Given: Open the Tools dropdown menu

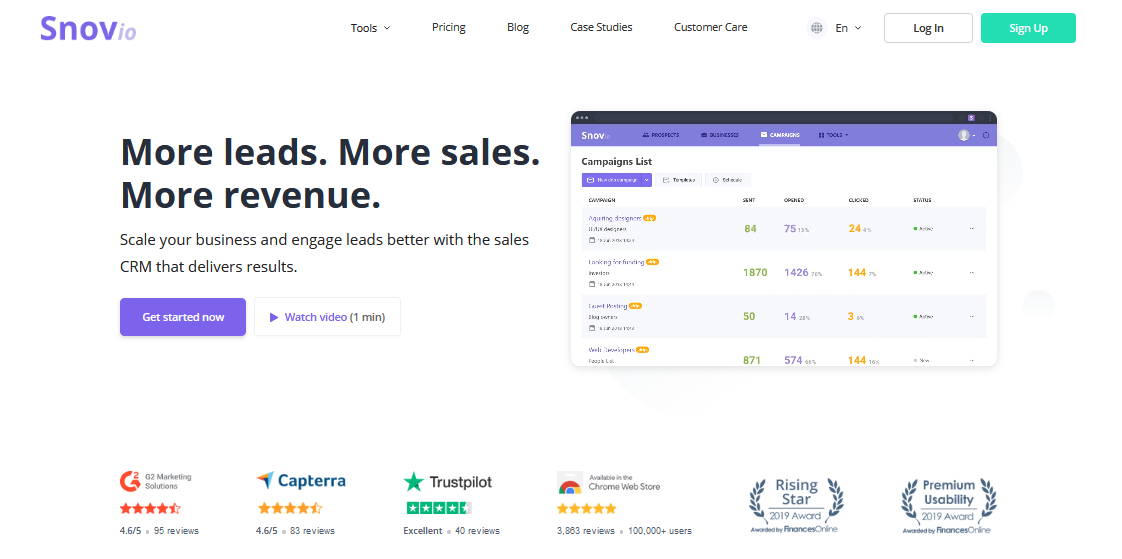Looking at the screenshot, I should point(370,28).
